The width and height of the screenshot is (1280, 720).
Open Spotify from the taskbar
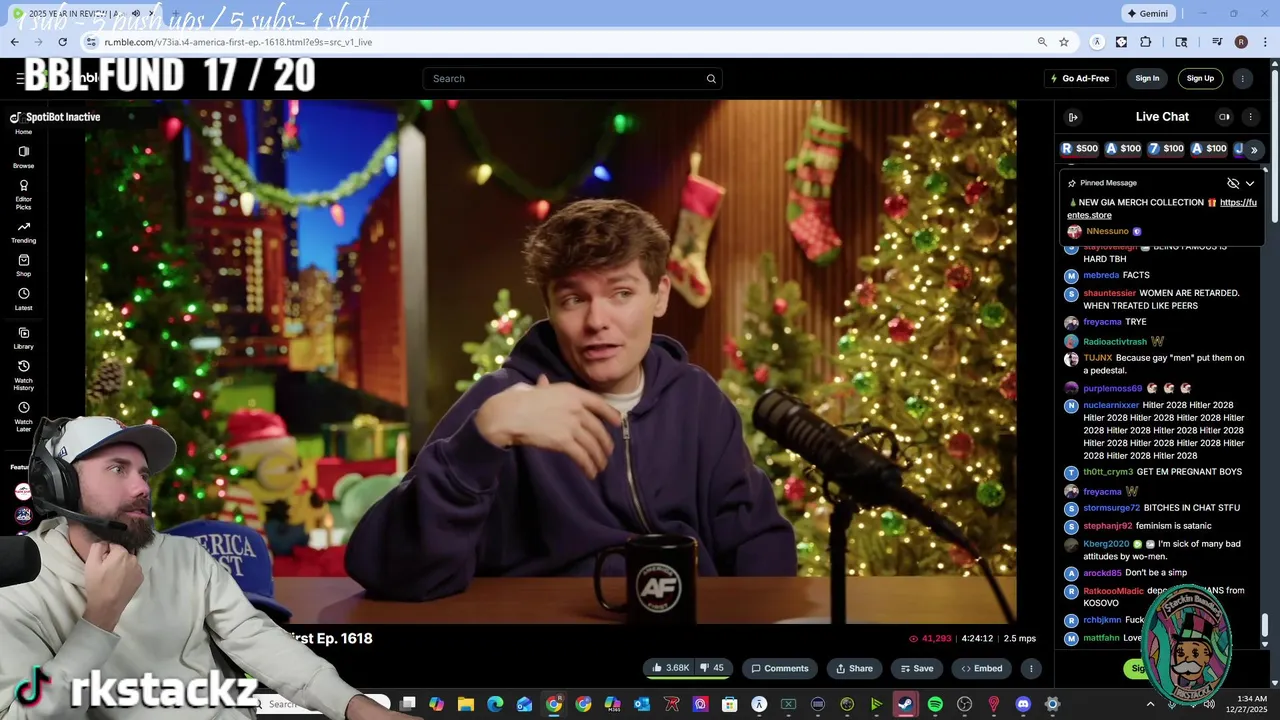tap(935, 704)
